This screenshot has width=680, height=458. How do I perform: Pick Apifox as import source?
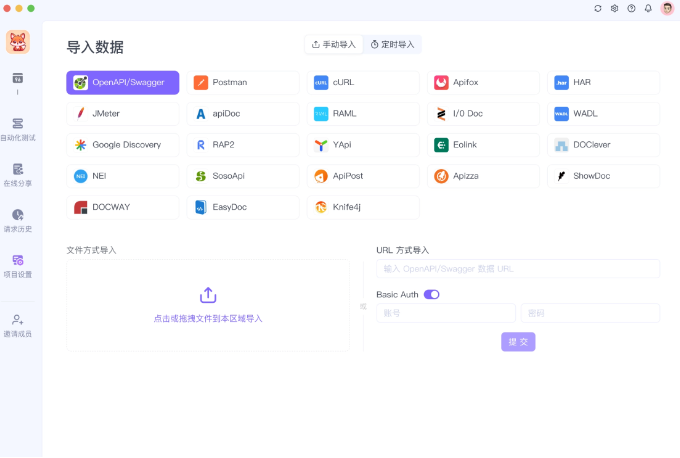click(x=483, y=82)
